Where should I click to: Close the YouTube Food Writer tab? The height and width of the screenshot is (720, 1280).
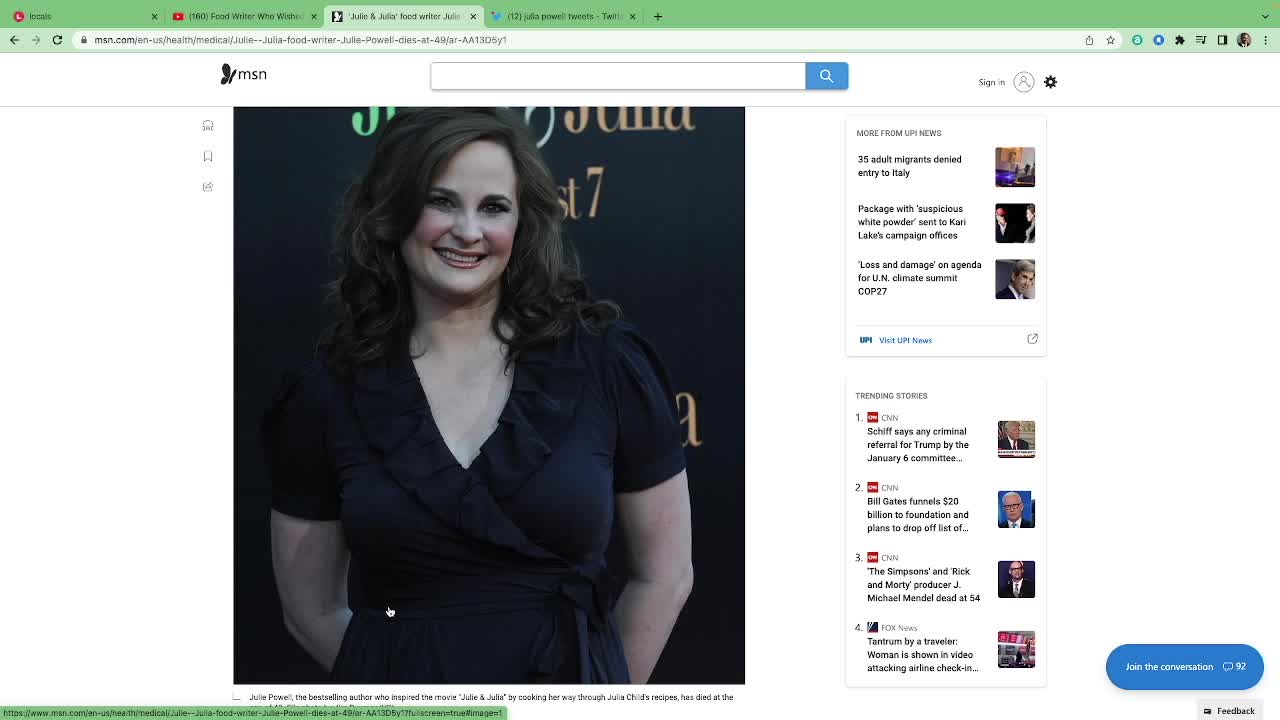click(314, 17)
